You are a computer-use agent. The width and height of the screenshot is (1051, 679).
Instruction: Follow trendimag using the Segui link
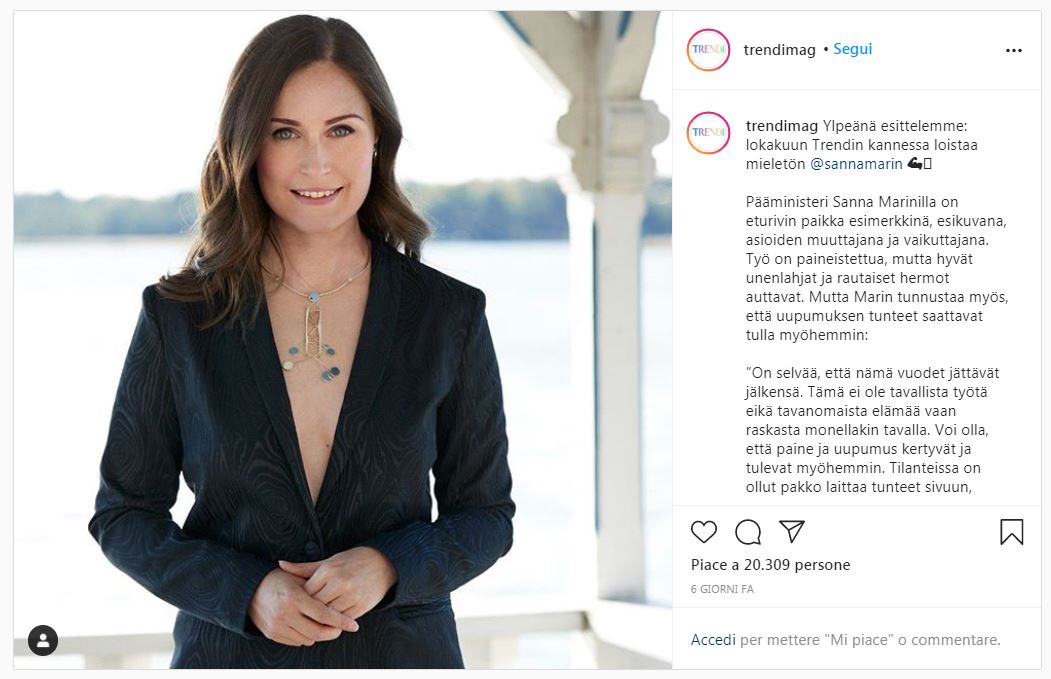pos(852,49)
